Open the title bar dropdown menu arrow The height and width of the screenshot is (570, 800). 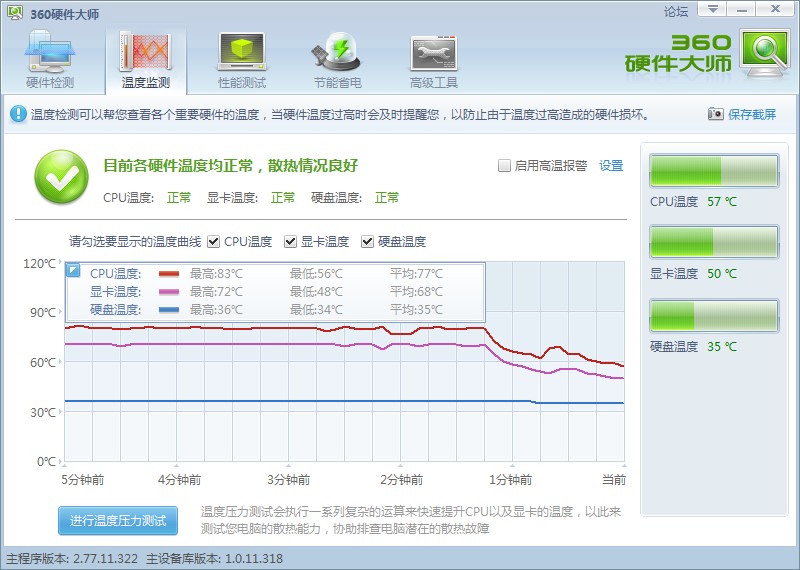[712, 9]
